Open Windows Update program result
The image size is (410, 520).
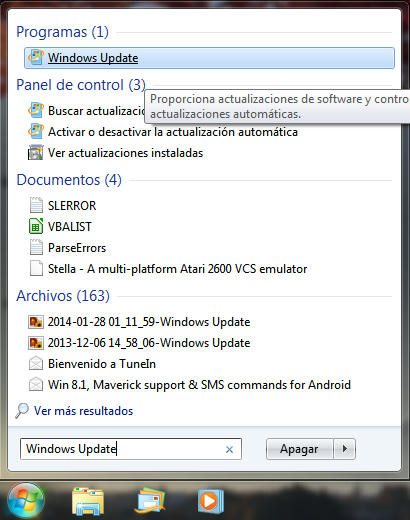[209, 58]
